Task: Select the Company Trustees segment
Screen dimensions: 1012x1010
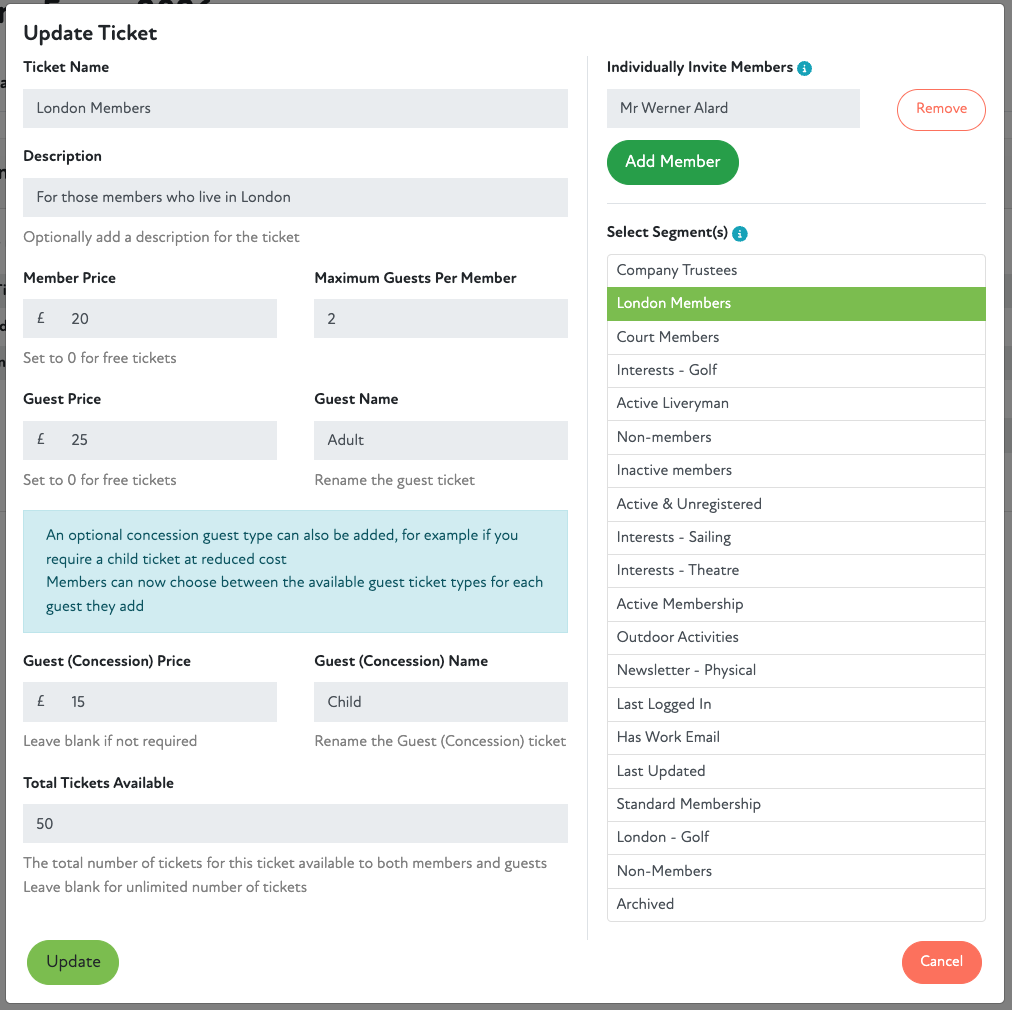Action: coord(795,270)
